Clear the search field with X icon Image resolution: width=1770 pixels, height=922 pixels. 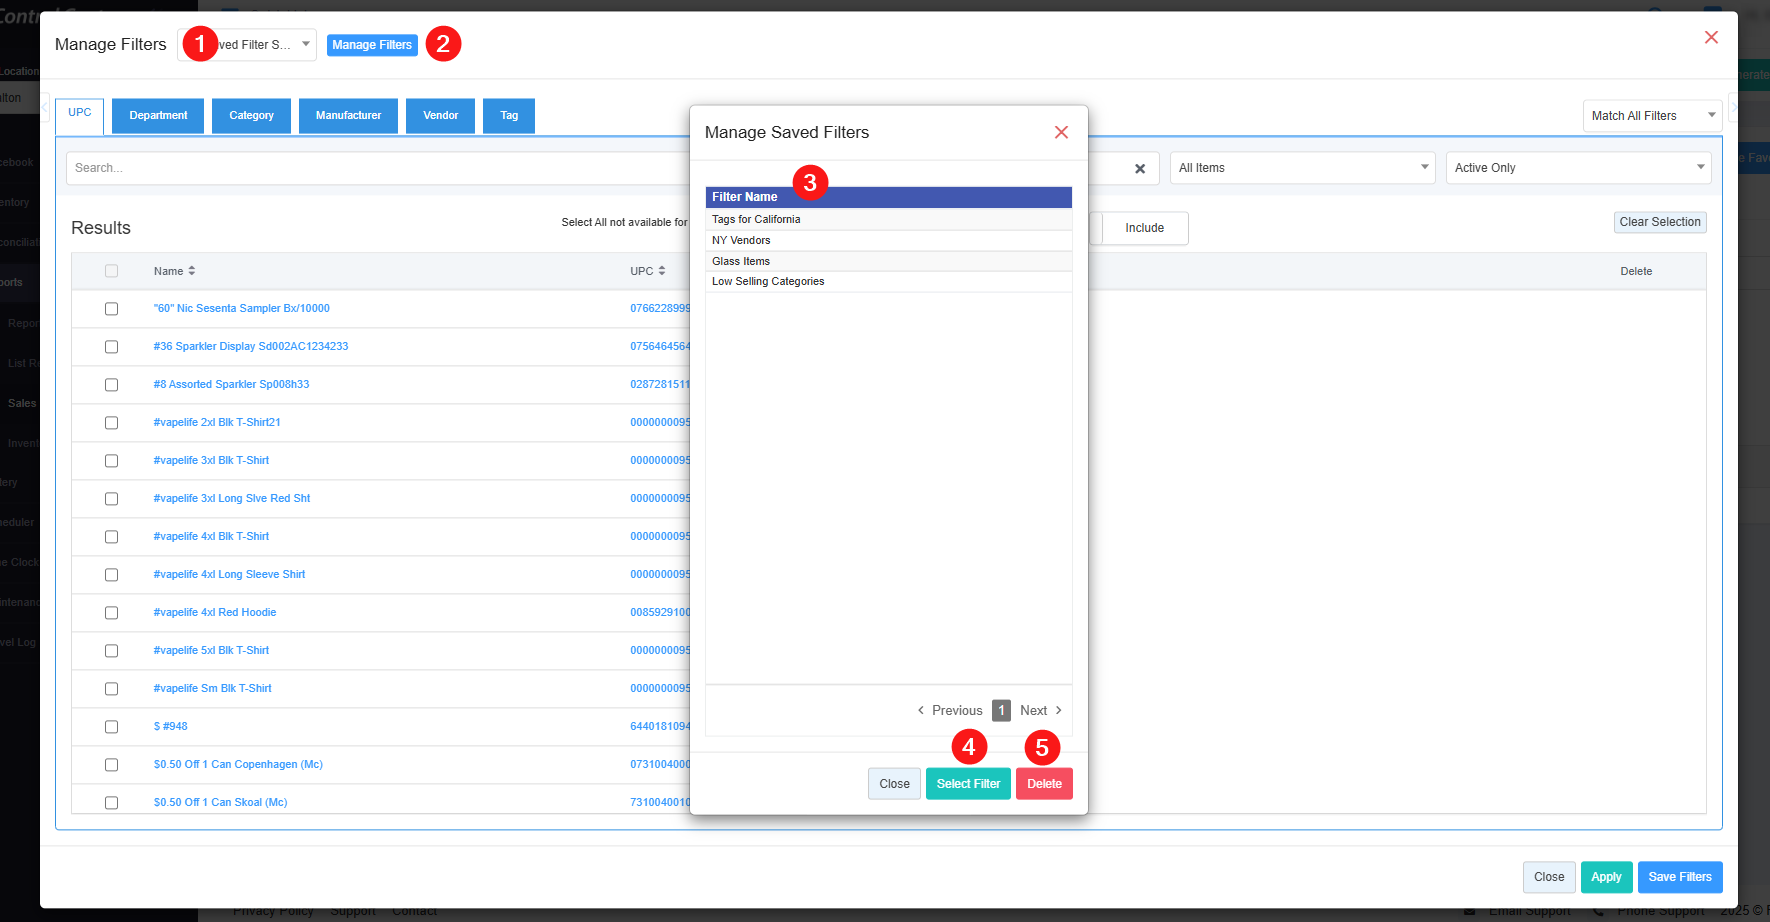[1139, 169]
